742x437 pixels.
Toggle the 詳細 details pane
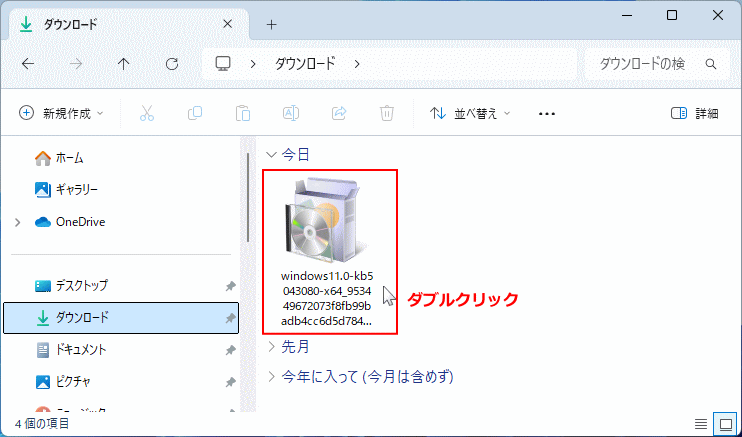point(695,113)
